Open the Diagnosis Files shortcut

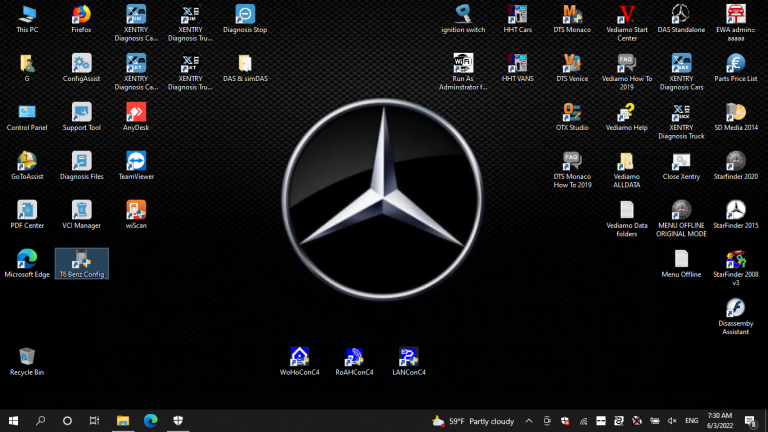tap(81, 166)
